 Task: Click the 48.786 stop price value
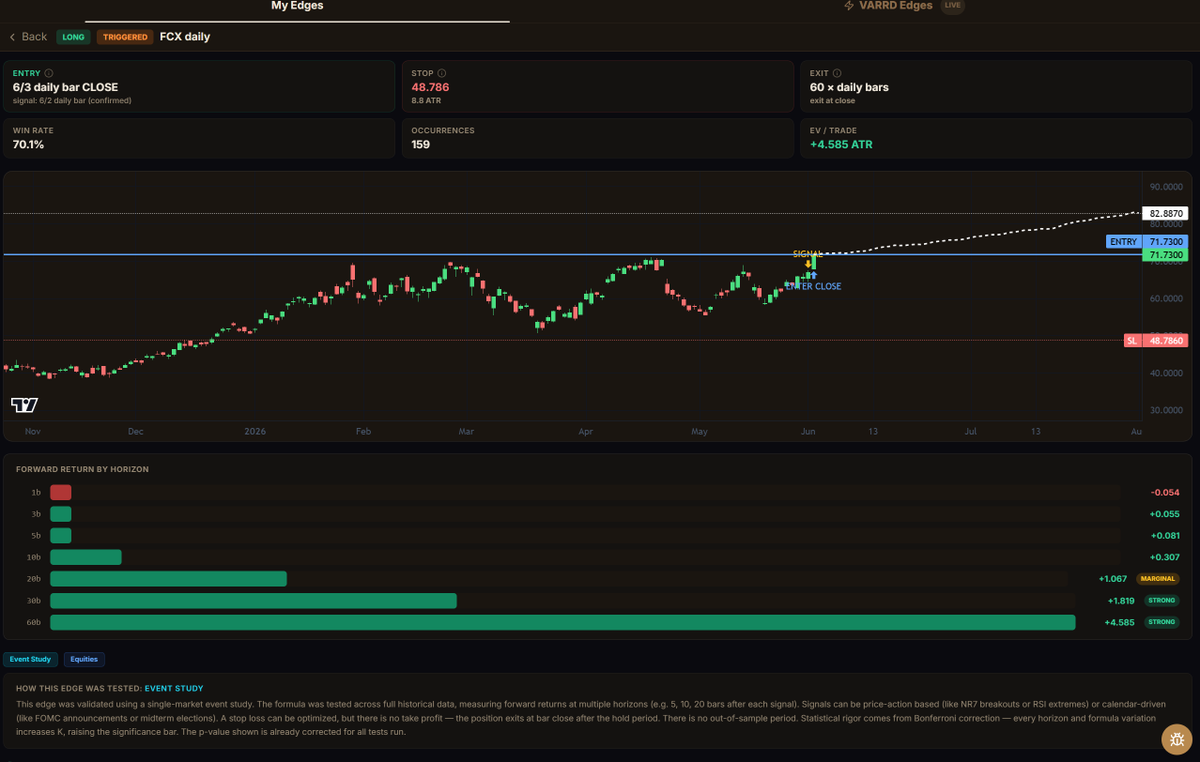point(430,87)
